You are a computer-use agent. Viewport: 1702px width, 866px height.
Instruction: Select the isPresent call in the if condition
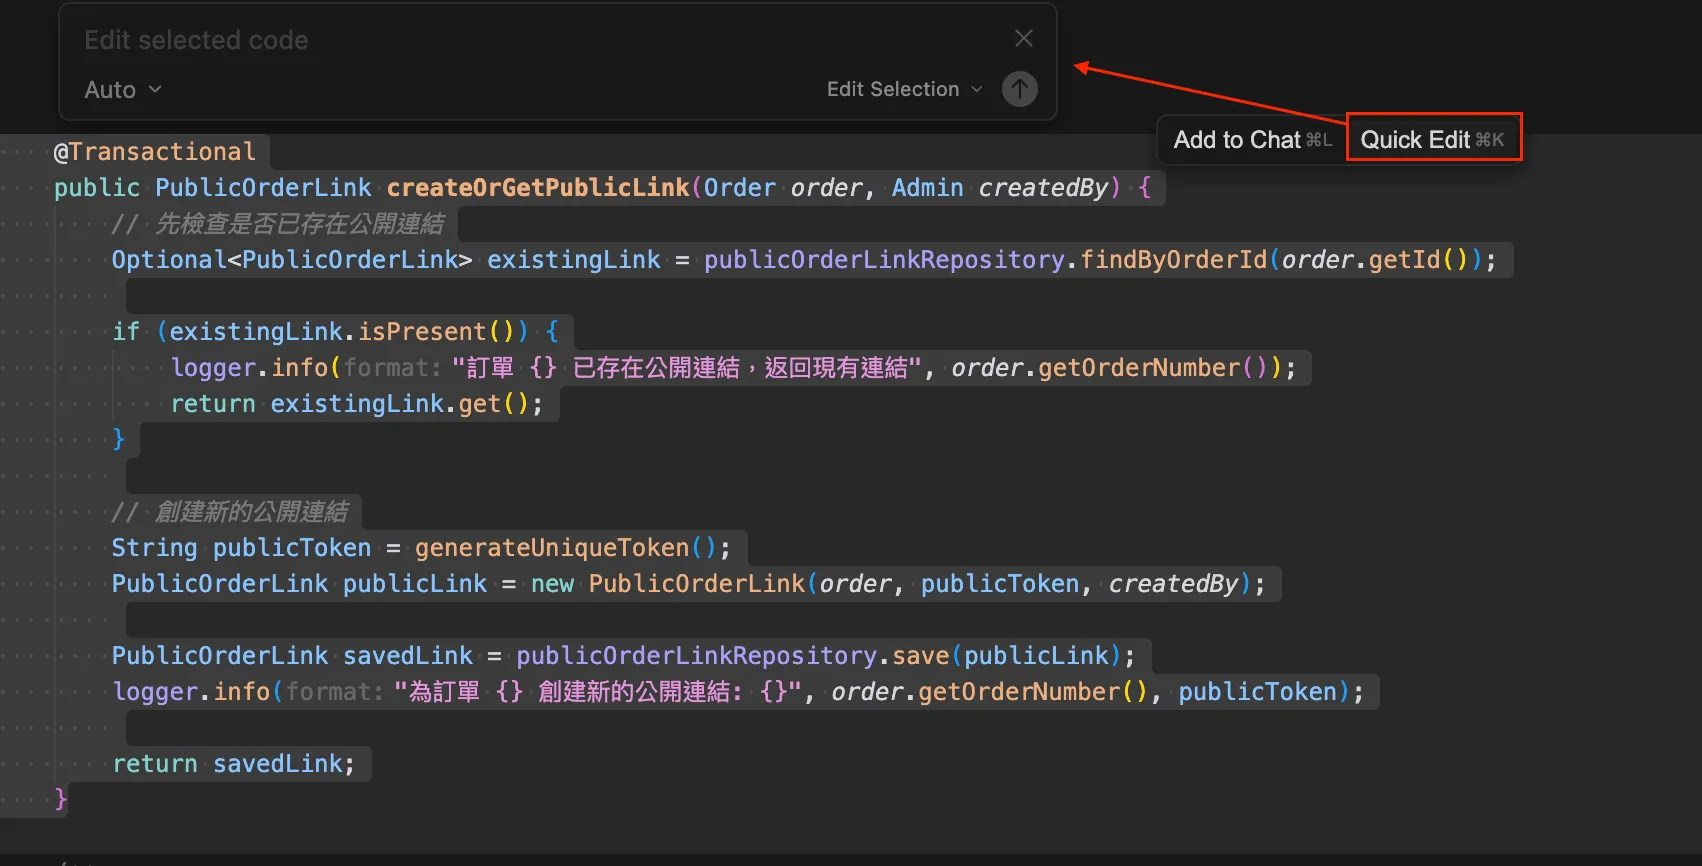point(421,332)
